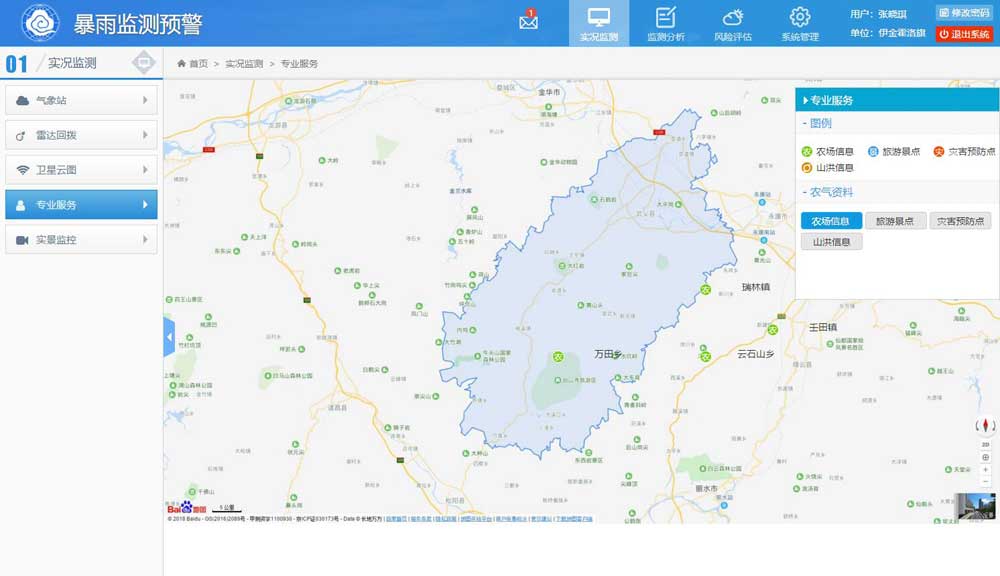Image resolution: width=1000 pixels, height=576 pixels.
Task: Click the farm marker near 万田乡
Action: 559,356
